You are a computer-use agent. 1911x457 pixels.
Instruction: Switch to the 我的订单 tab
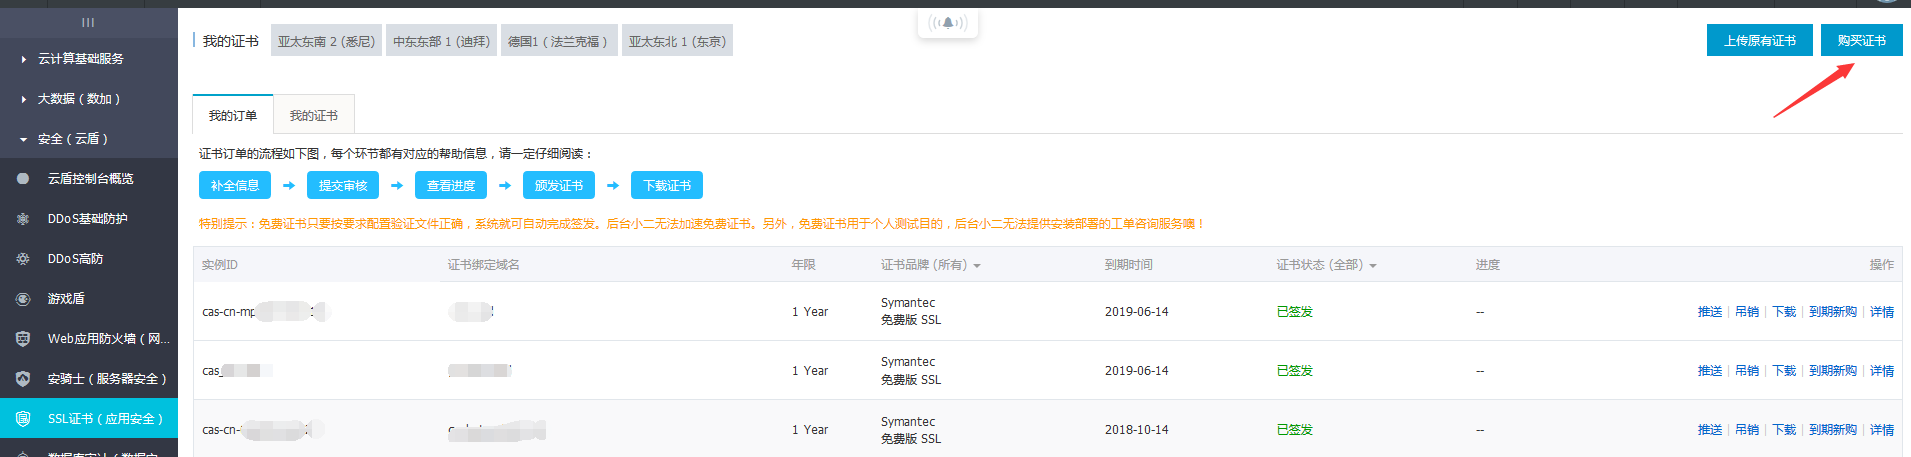coord(233,116)
